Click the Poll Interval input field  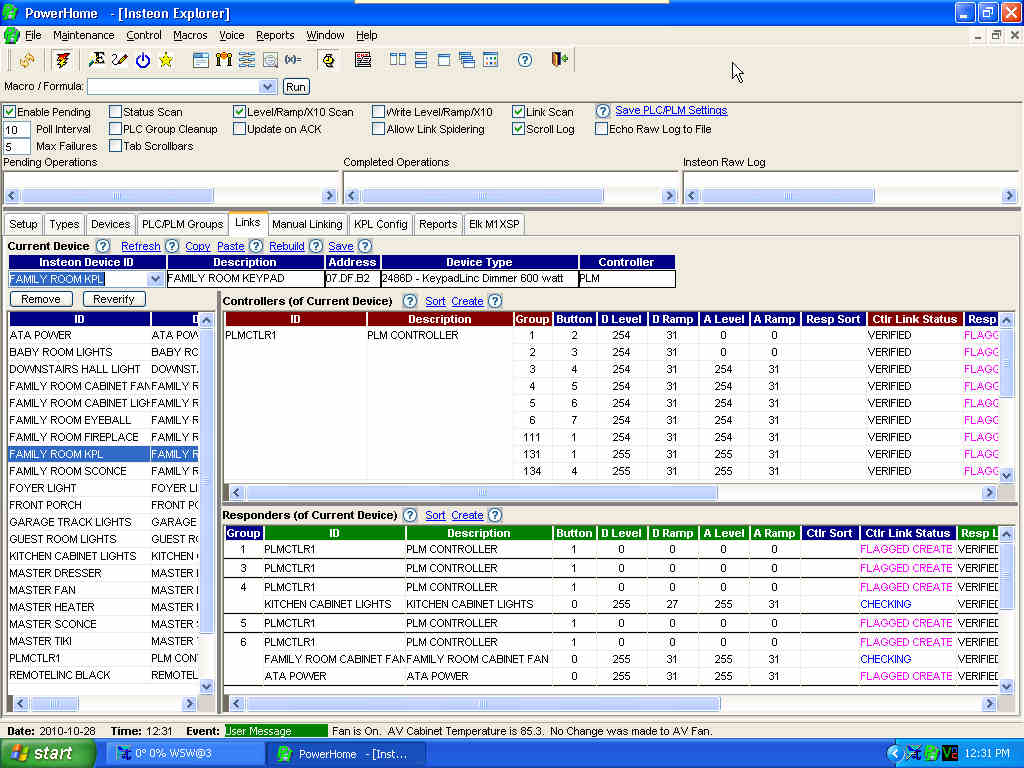(16, 129)
